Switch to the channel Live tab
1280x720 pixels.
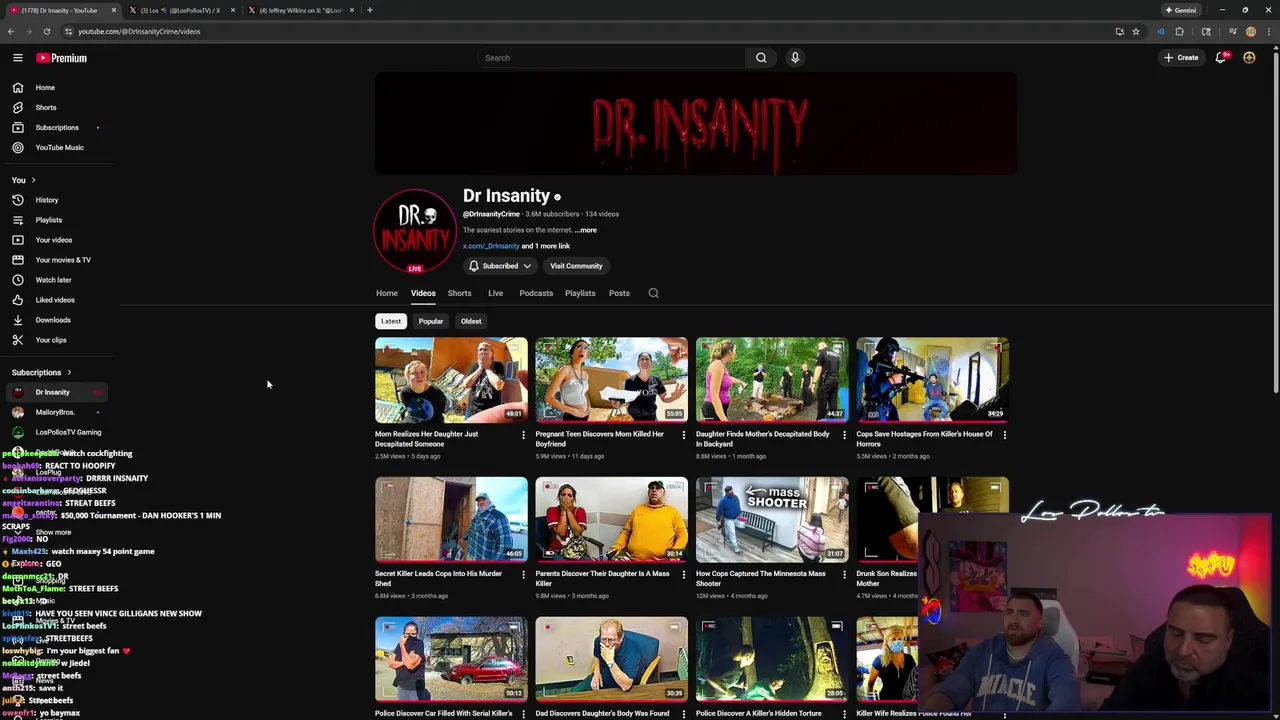click(x=495, y=293)
